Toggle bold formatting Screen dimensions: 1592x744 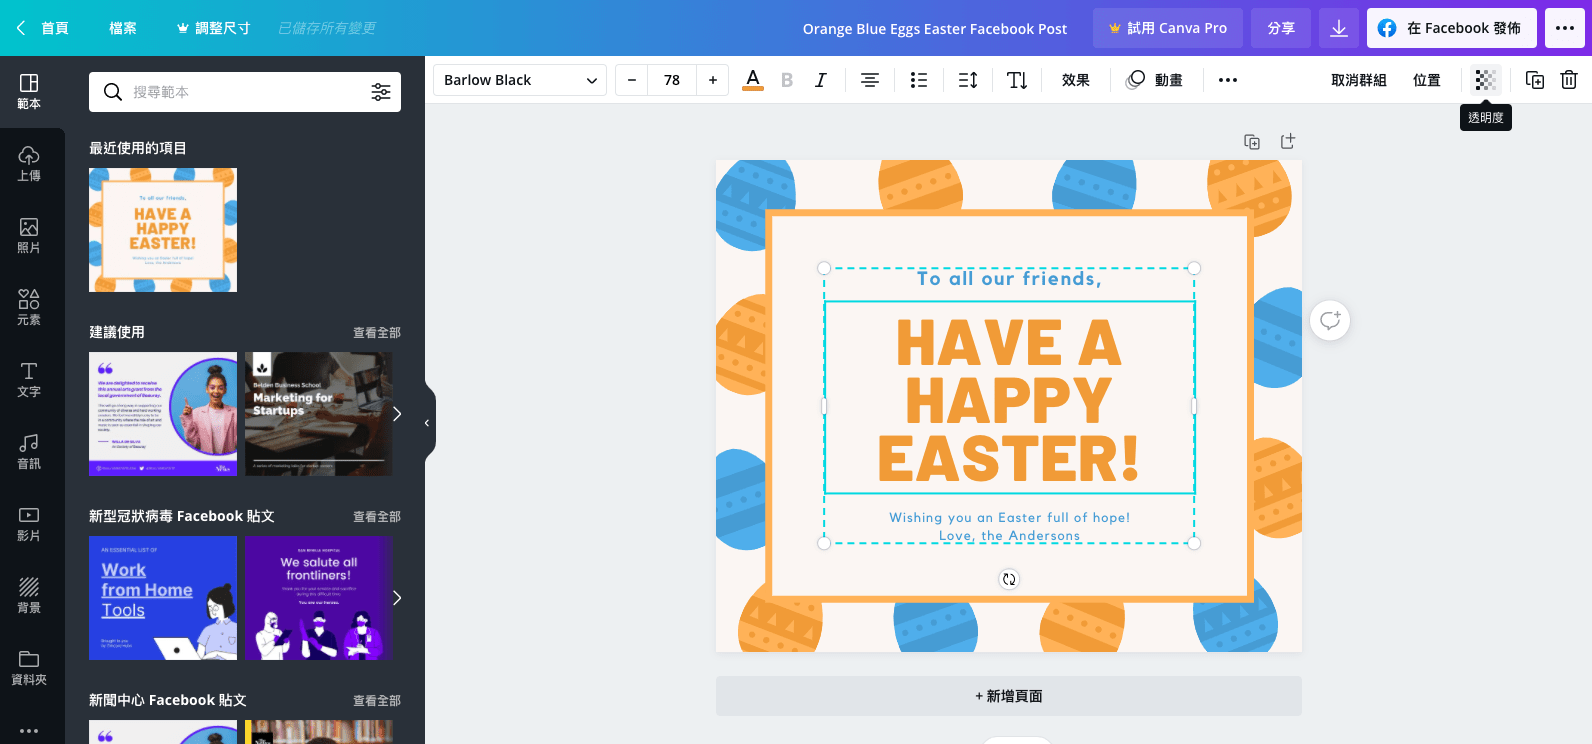point(787,80)
